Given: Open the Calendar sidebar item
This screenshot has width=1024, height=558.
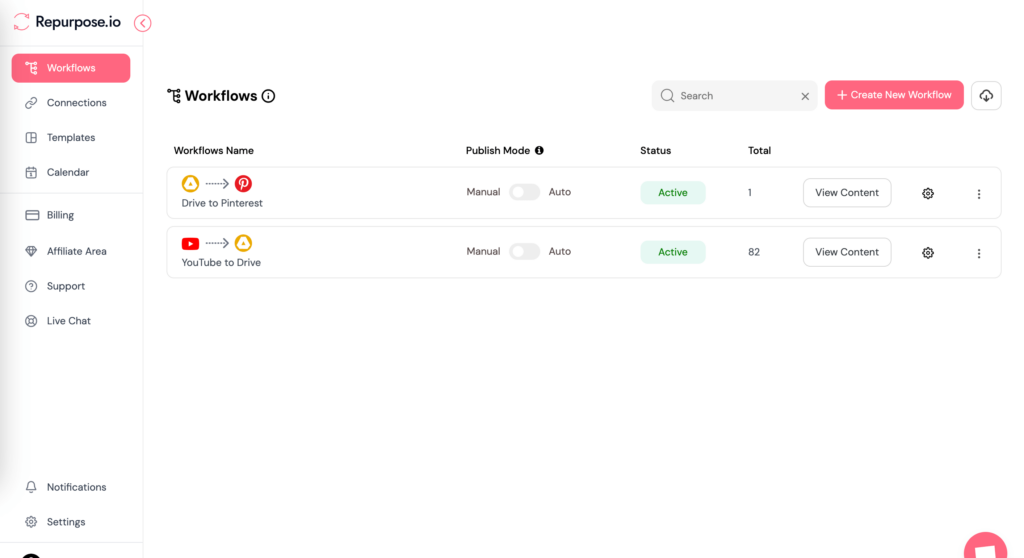Looking at the screenshot, I should (67, 173).
